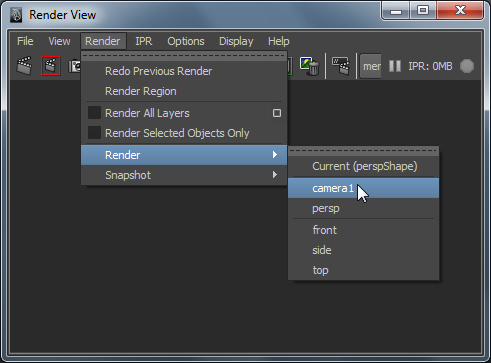Open the File menu
Viewport: 491px width, 363px height.
[25, 41]
